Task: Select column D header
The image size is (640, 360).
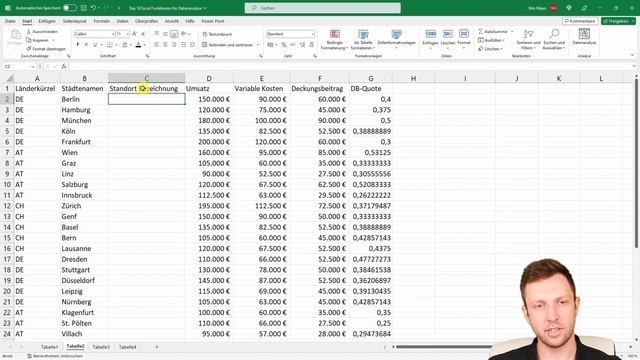Action: [209, 78]
